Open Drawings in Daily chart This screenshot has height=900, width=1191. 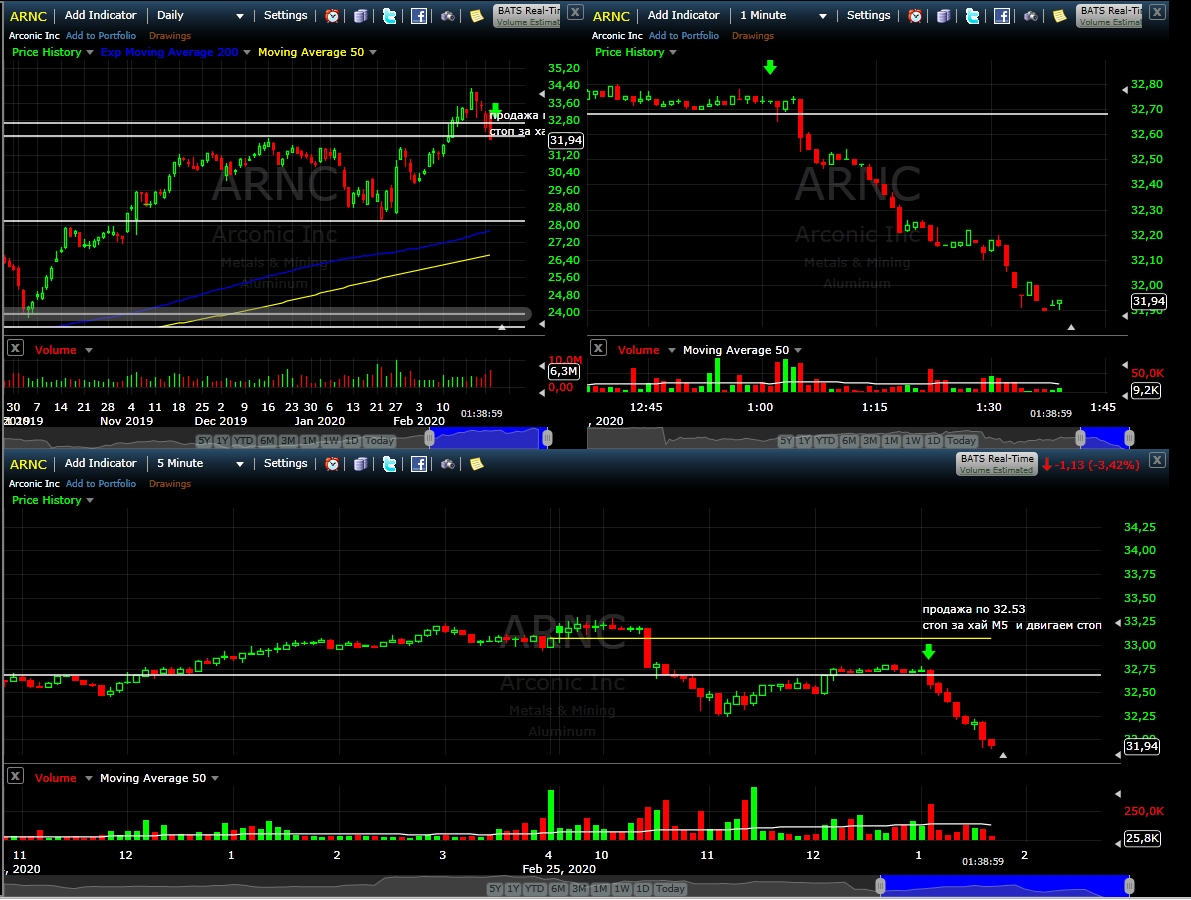(x=169, y=36)
